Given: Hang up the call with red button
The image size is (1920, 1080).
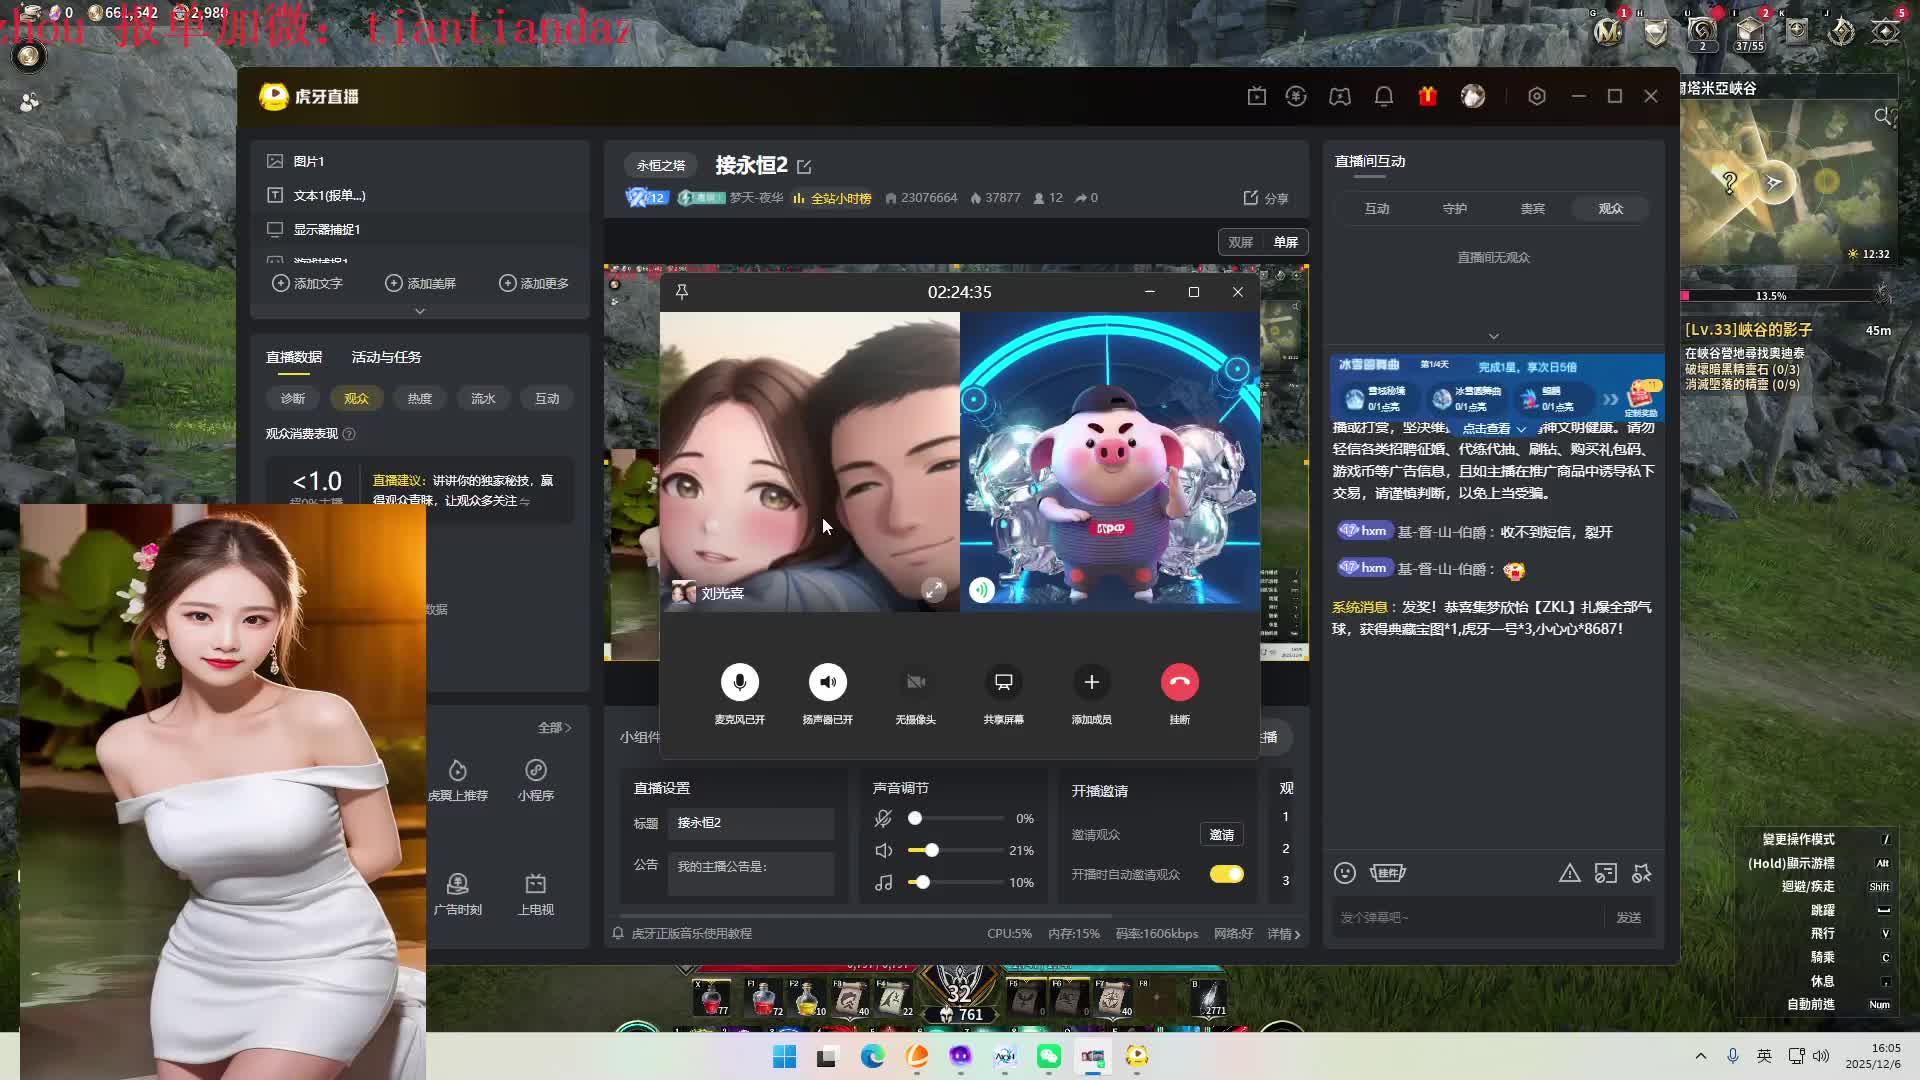Looking at the screenshot, I should (x=1179, y=682).
